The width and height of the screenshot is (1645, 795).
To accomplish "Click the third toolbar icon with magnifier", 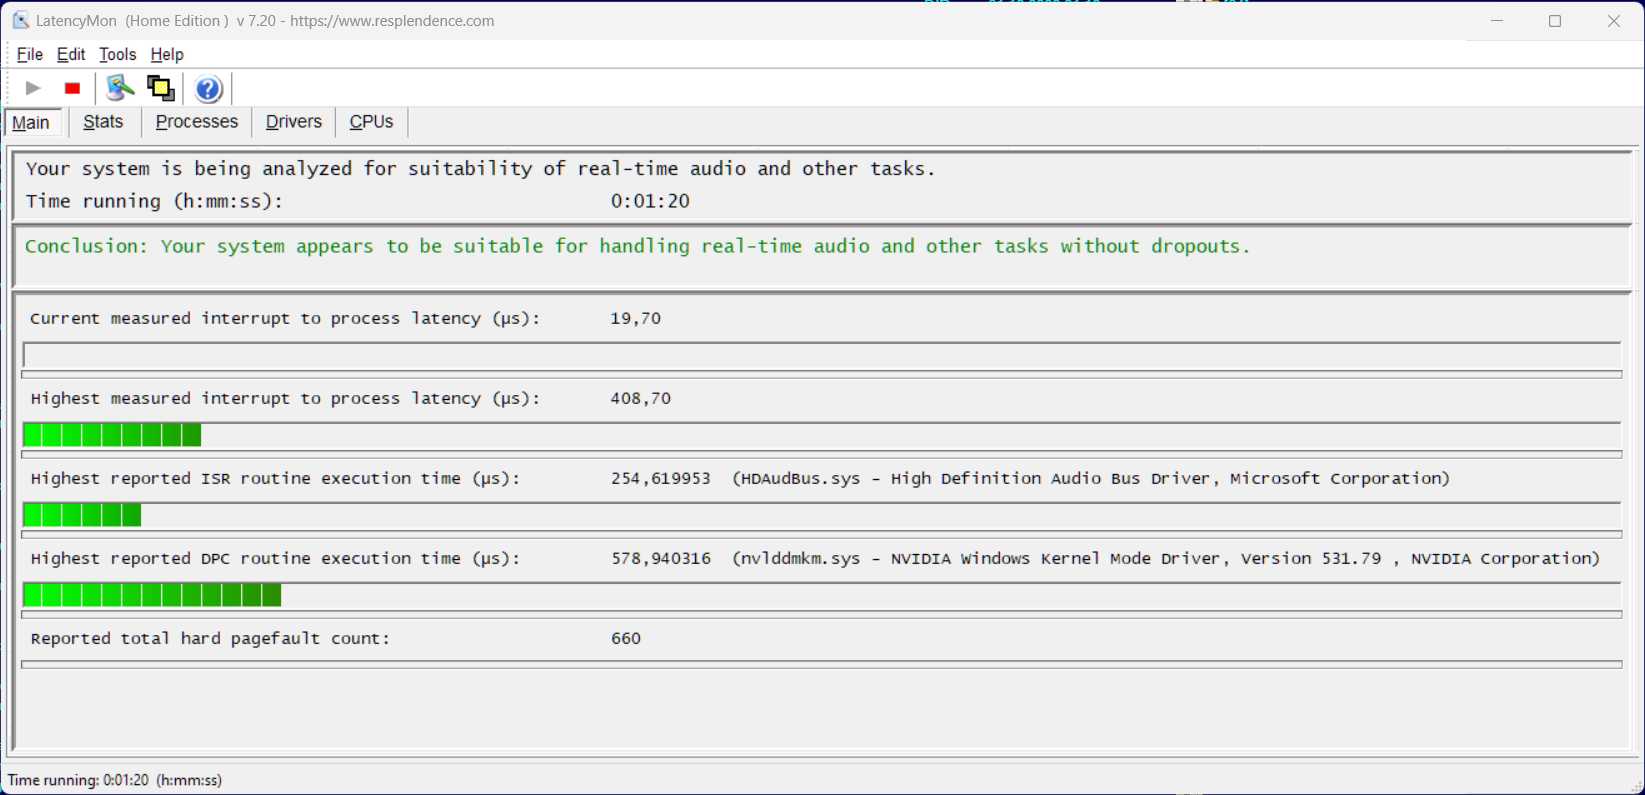I will tap(120, 88).
